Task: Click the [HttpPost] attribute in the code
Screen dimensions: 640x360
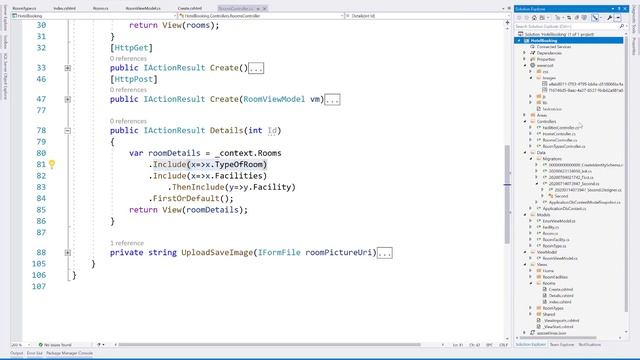Action: (x=133, y=79)
